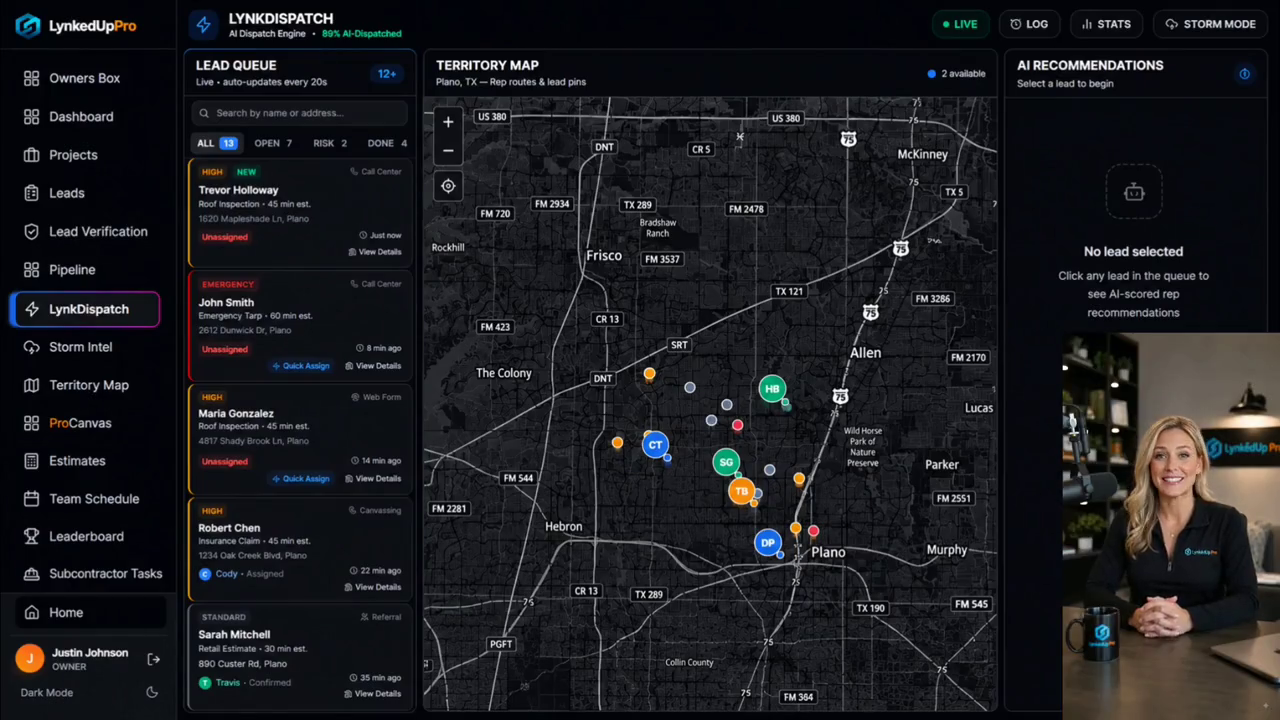This screenshot has width=1280, height=720.
Task: Click the search field in Lead Queue
Action: pyautogui.click(x=299, y=113)
